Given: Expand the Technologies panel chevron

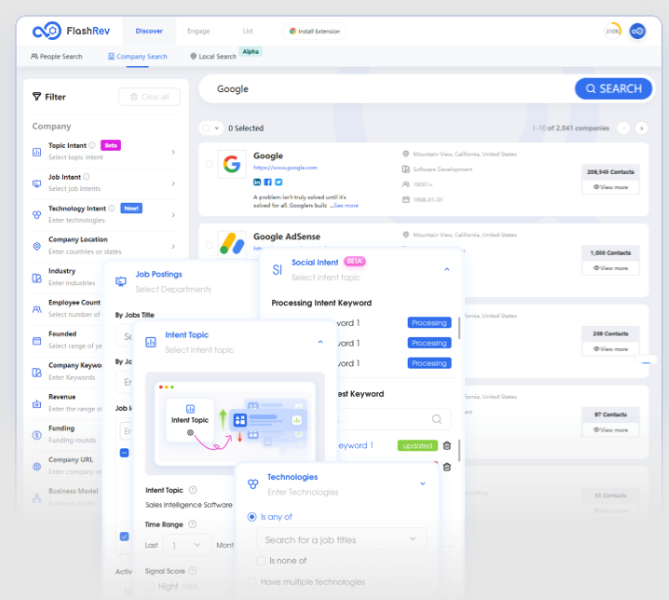Looking at the screenshot, I should coord(423,483).
